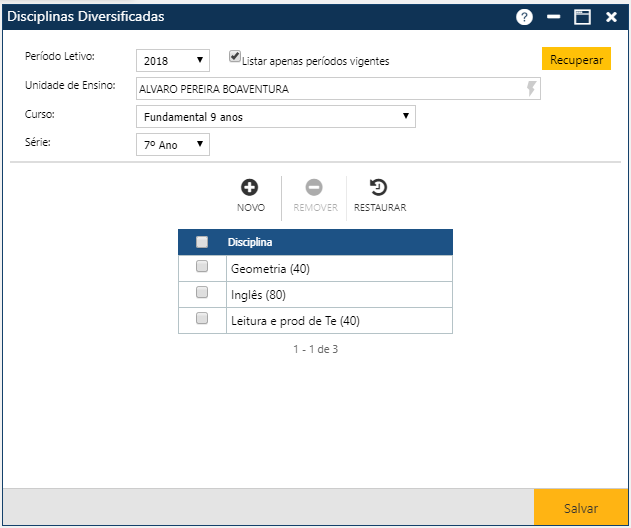This screenshot has width=631, height=528.
Task: Click the Salvar button
Action: coord(581,508)
